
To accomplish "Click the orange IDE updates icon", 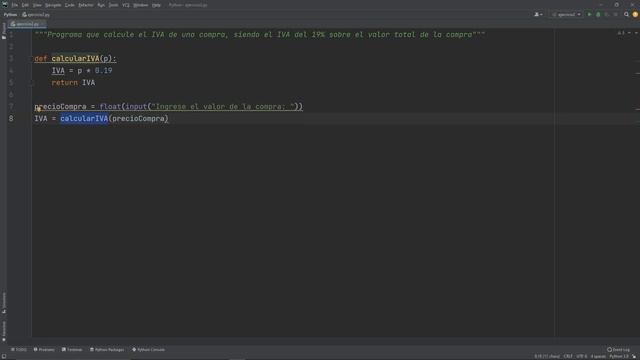I will pyautogui.click(x=635, y=15).
